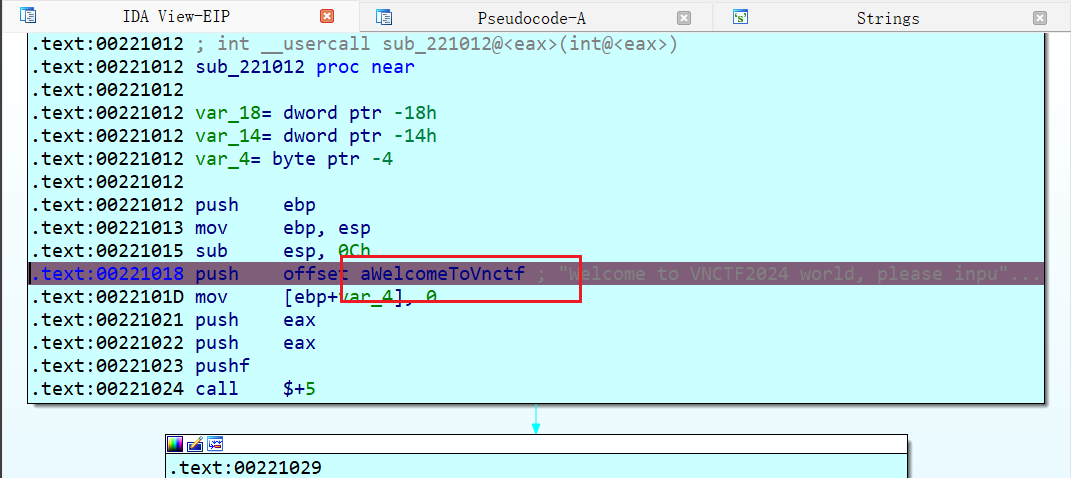
Task: Click the edit-comment pencil icon in block 00221029
Action: tap(195, 444)
